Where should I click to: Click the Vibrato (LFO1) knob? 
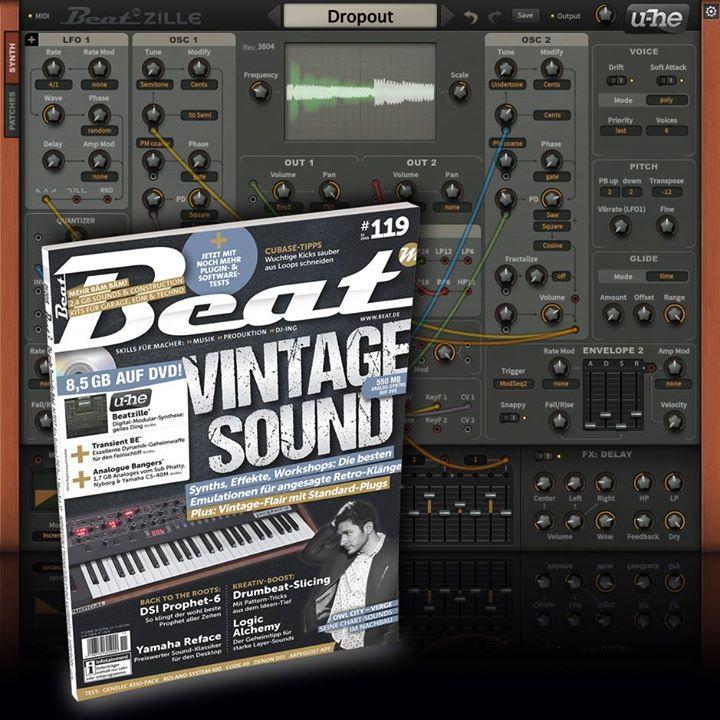[x=620, y=226]
